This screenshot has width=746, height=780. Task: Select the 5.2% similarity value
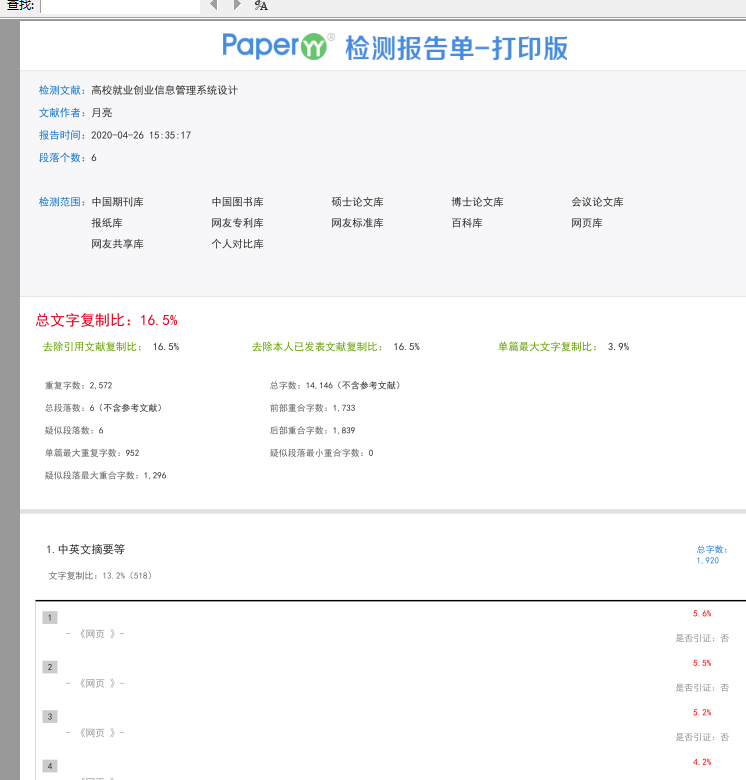click(702, 712)
